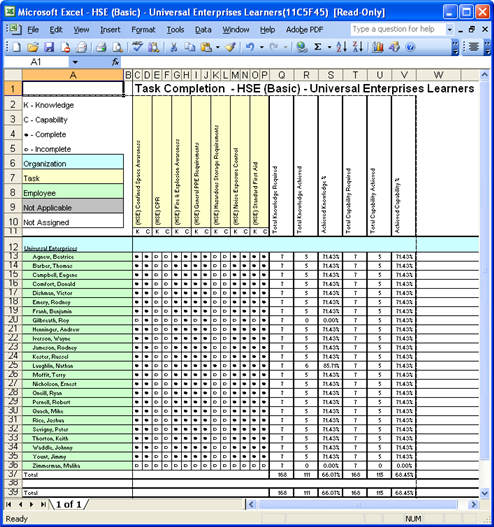Viewport: 494px width, 527px height.
Task: Click the 'Organization' legend cell
Action: [73, 162]
